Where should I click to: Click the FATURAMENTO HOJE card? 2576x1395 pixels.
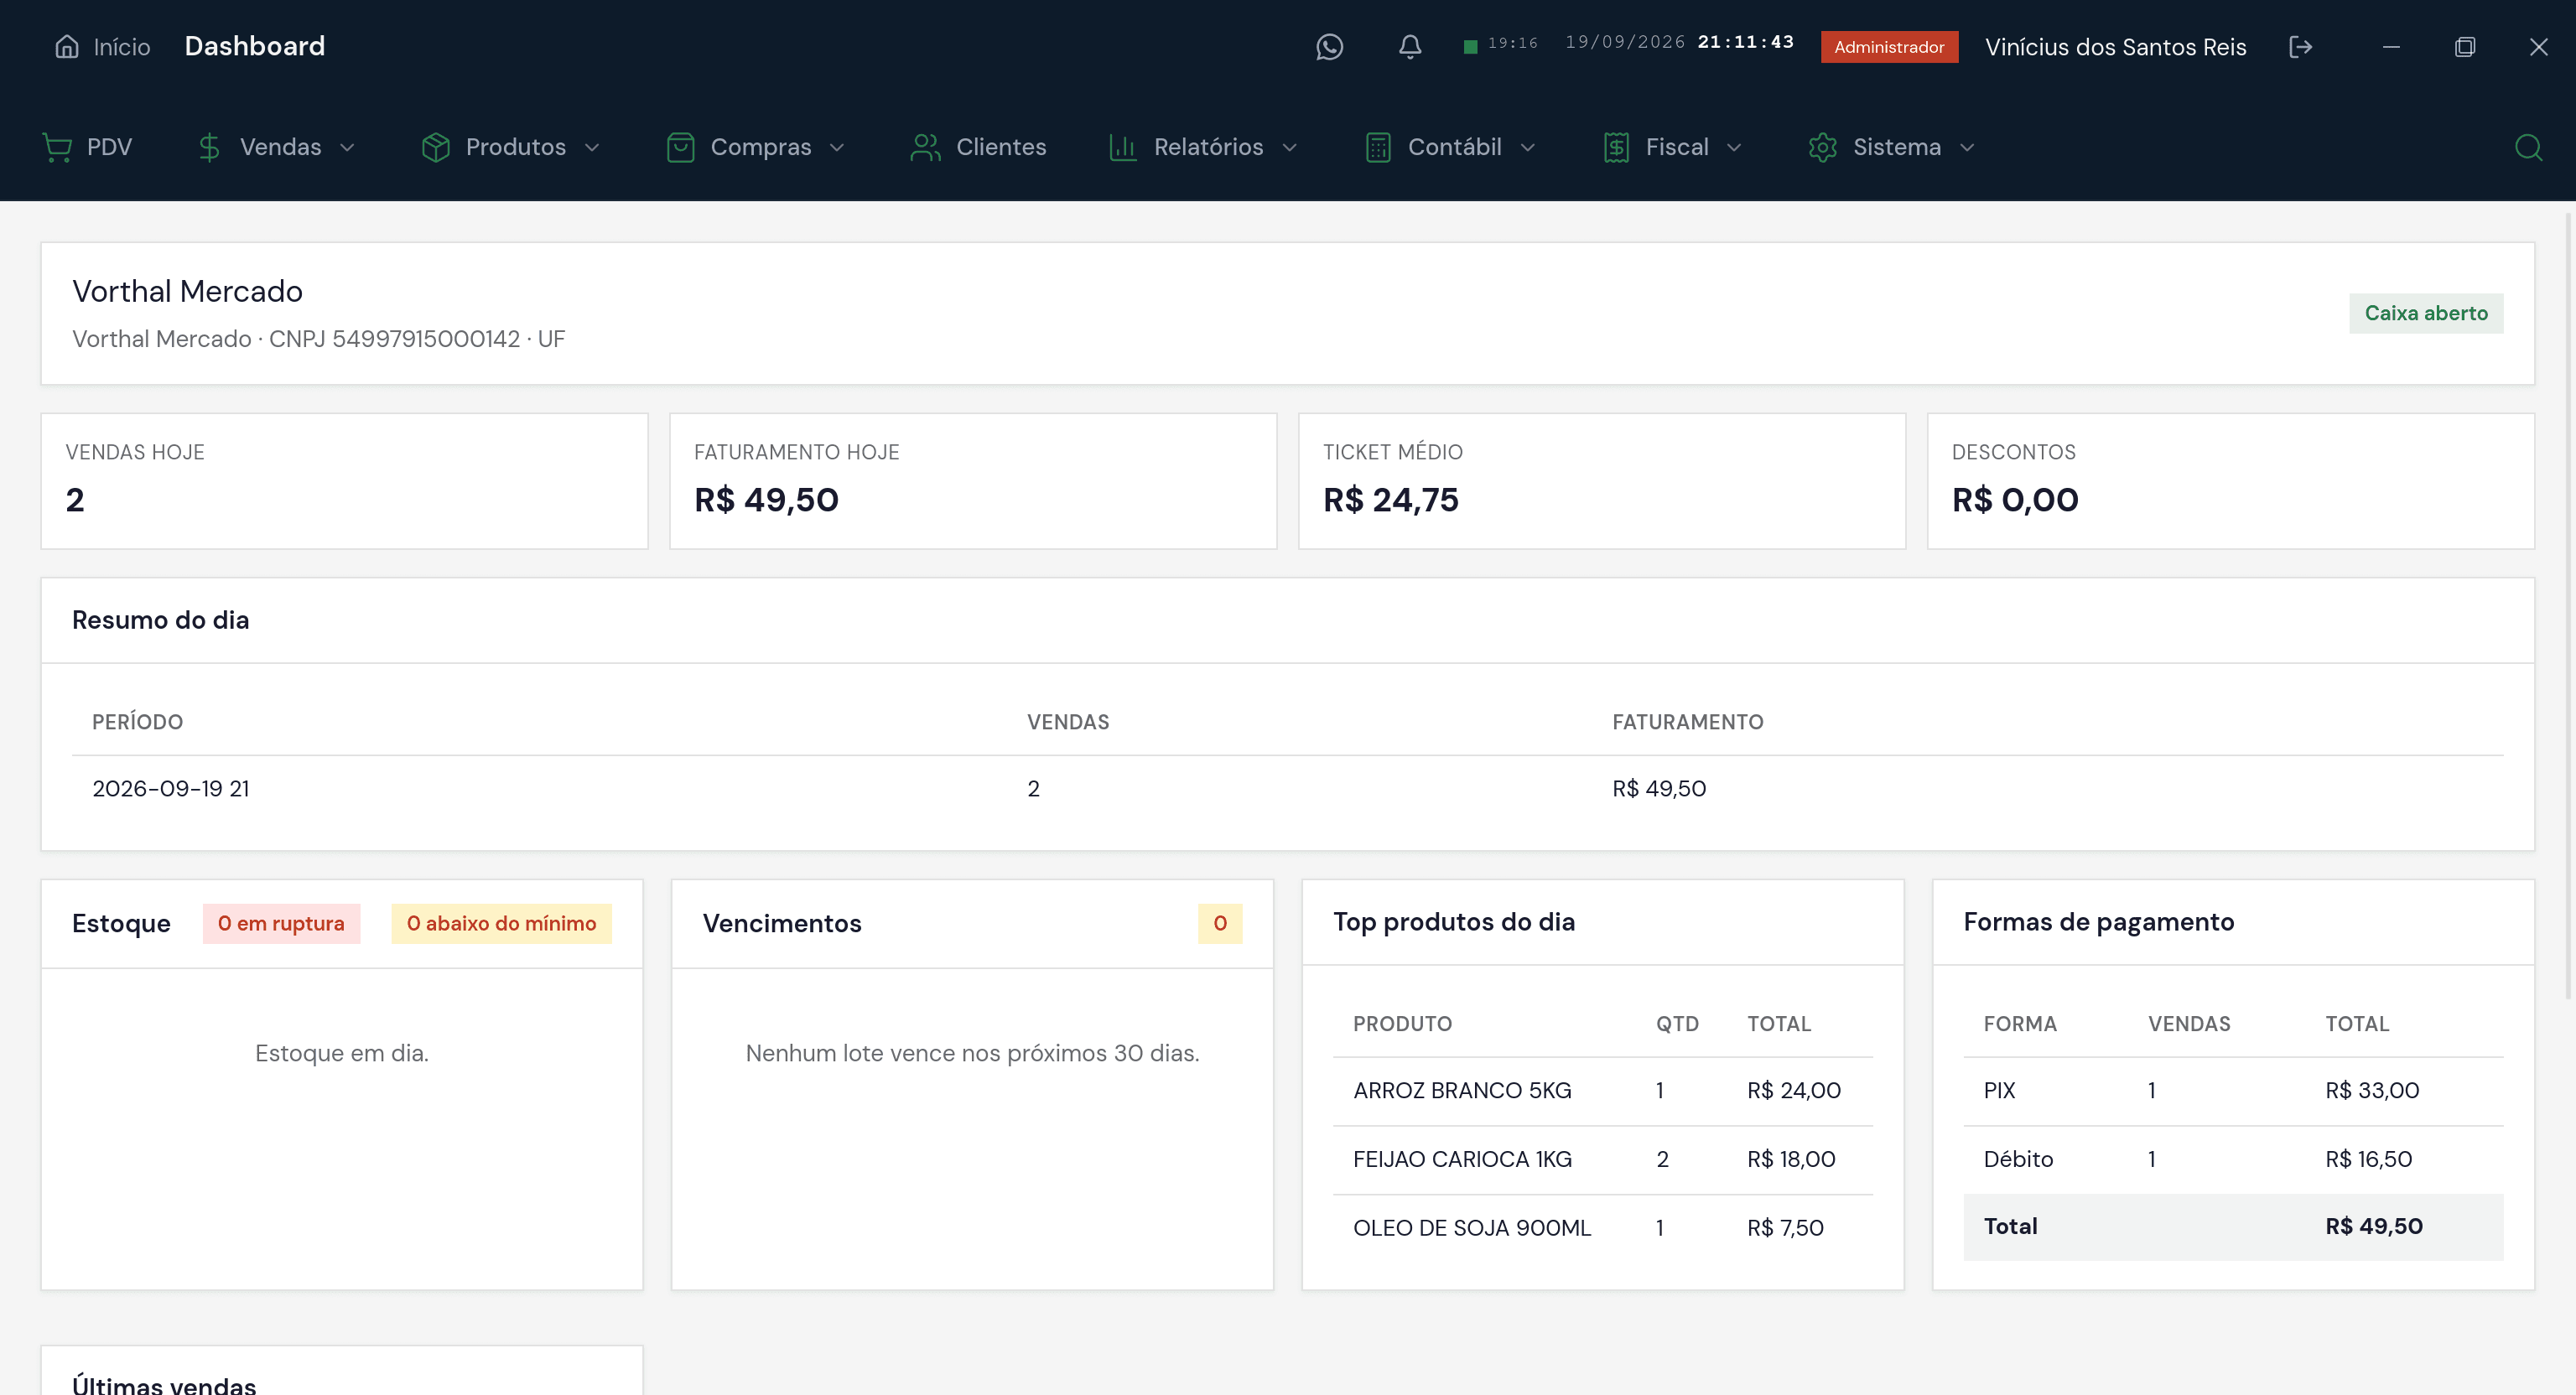(973, 481)
